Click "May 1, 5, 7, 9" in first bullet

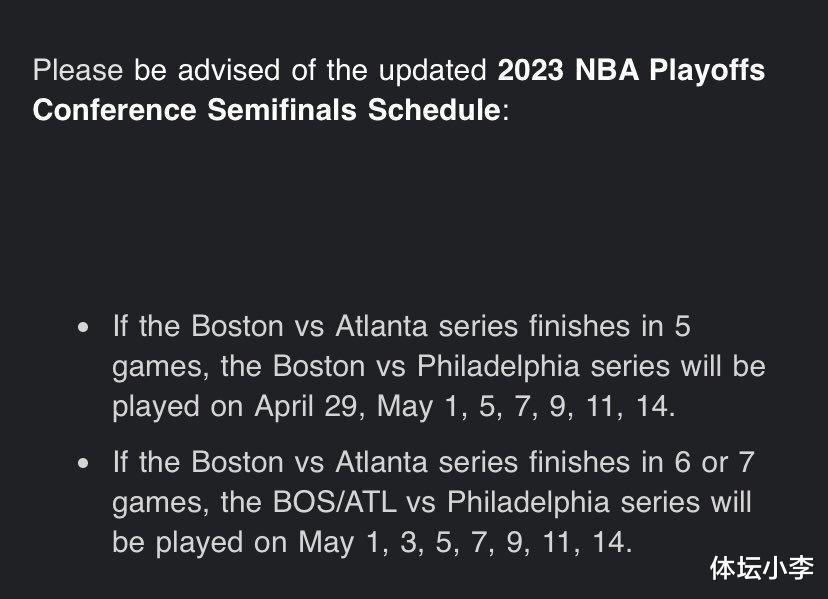click(x=472, y=407)
